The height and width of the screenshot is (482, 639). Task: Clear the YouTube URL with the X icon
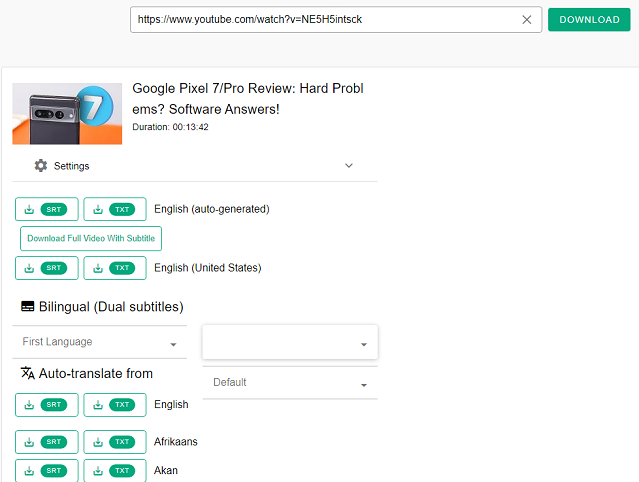pos(527,20)
